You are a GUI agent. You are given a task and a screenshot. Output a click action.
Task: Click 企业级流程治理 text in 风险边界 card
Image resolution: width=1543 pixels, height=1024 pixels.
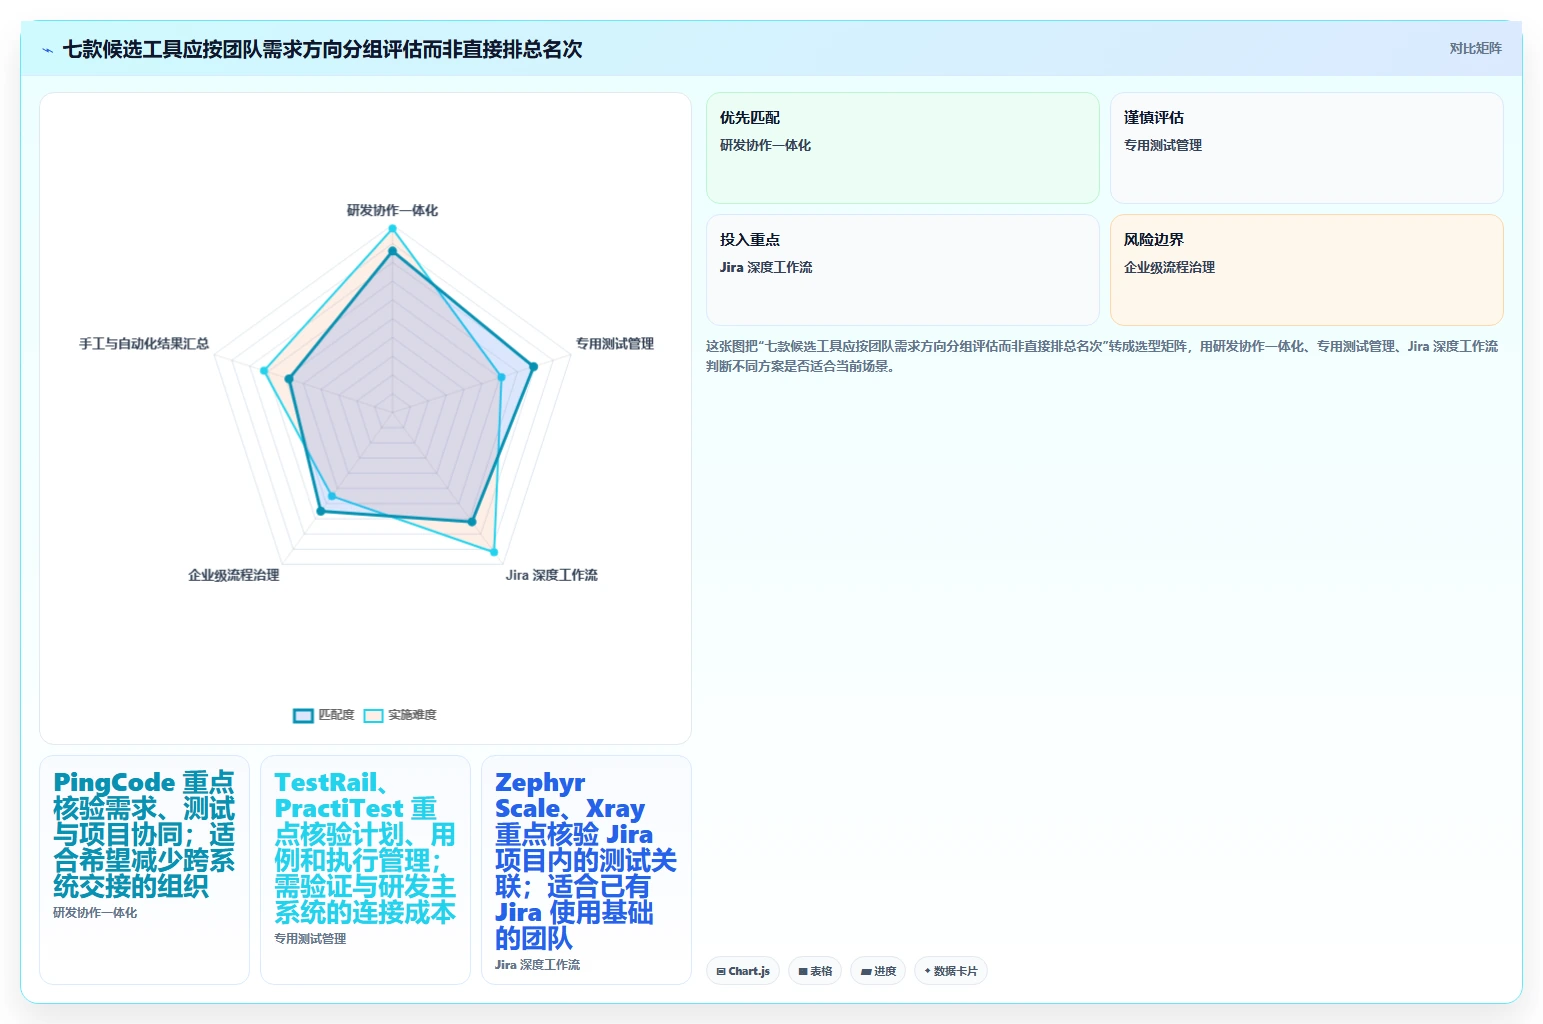1169,267
